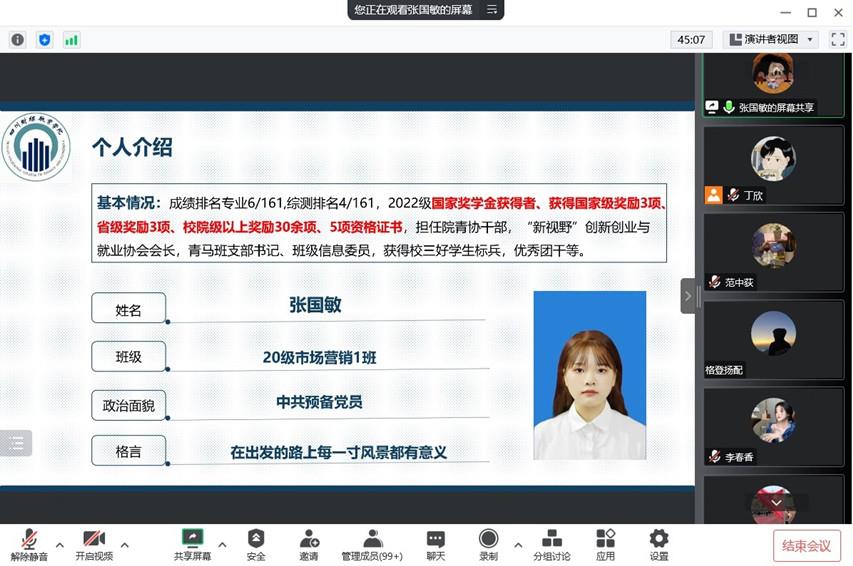Collapse the participant video sidebar
853x566 pixels.
click(688, 296)
